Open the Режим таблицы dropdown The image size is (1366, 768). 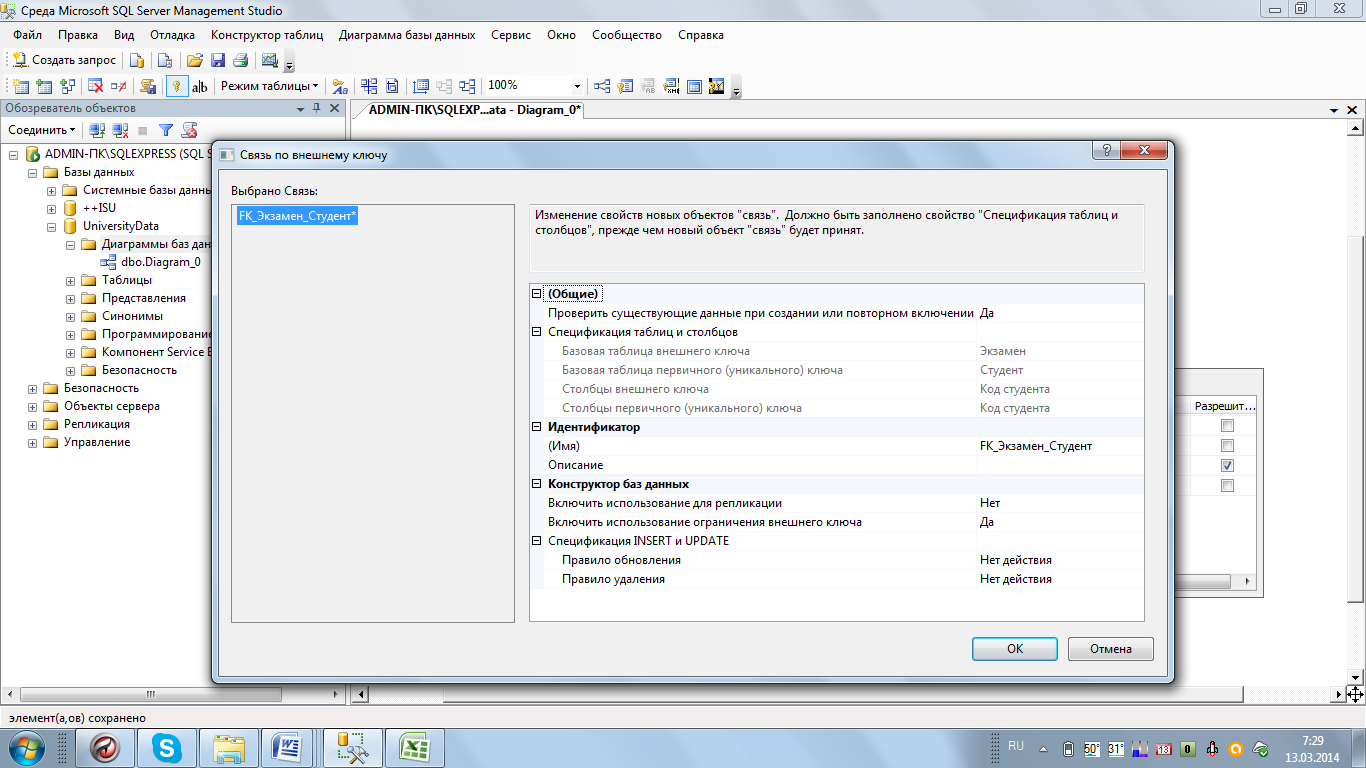pos(270,86)
